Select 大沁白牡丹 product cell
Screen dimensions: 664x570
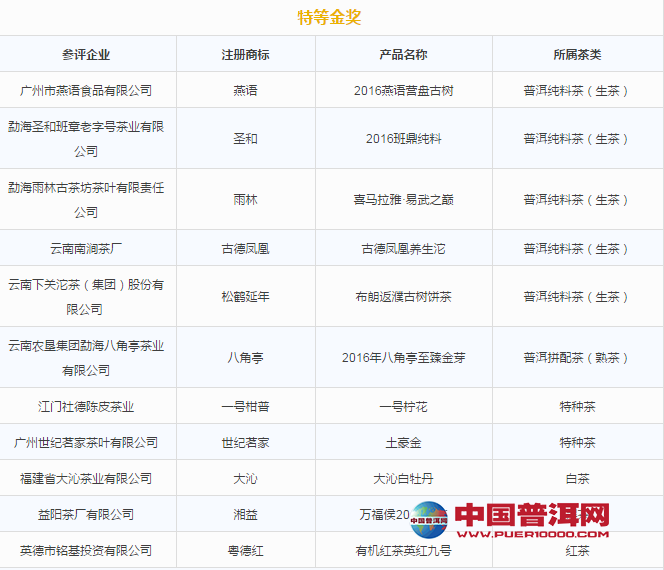404,478
